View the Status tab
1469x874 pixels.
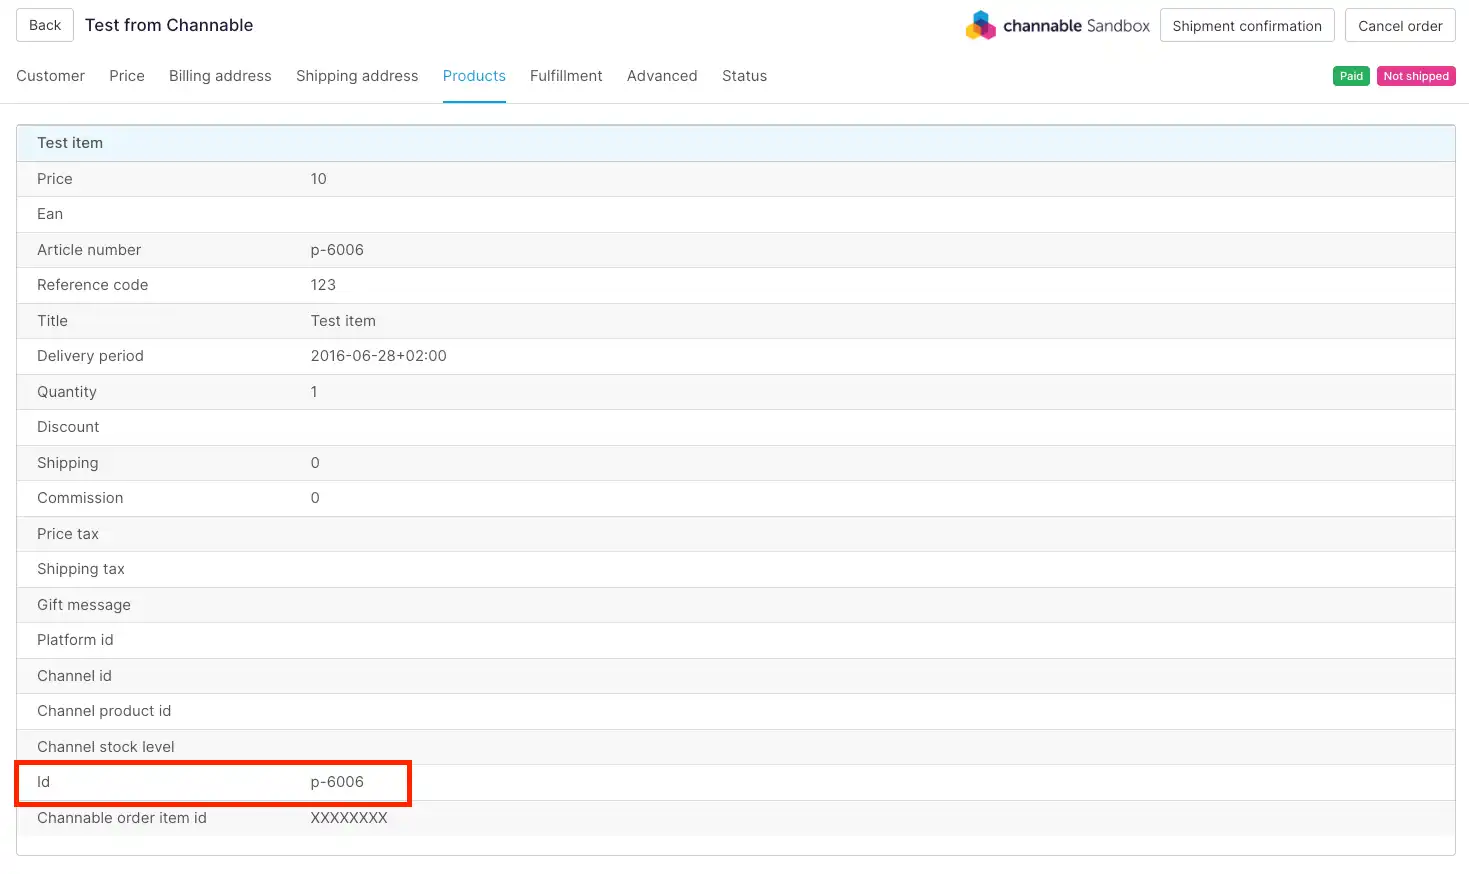744,76
